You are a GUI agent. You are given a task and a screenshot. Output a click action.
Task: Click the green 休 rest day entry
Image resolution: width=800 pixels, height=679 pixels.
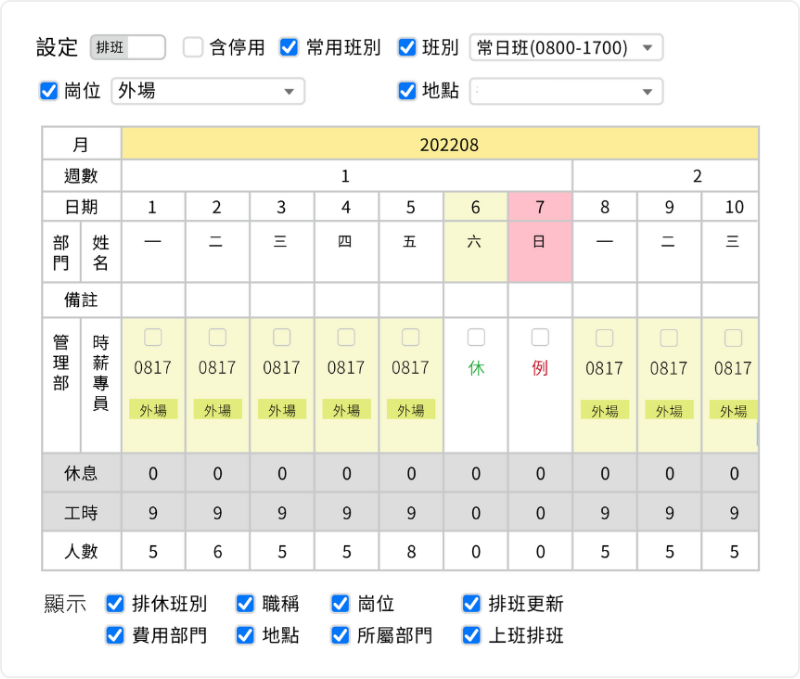(x=476, y=368)
